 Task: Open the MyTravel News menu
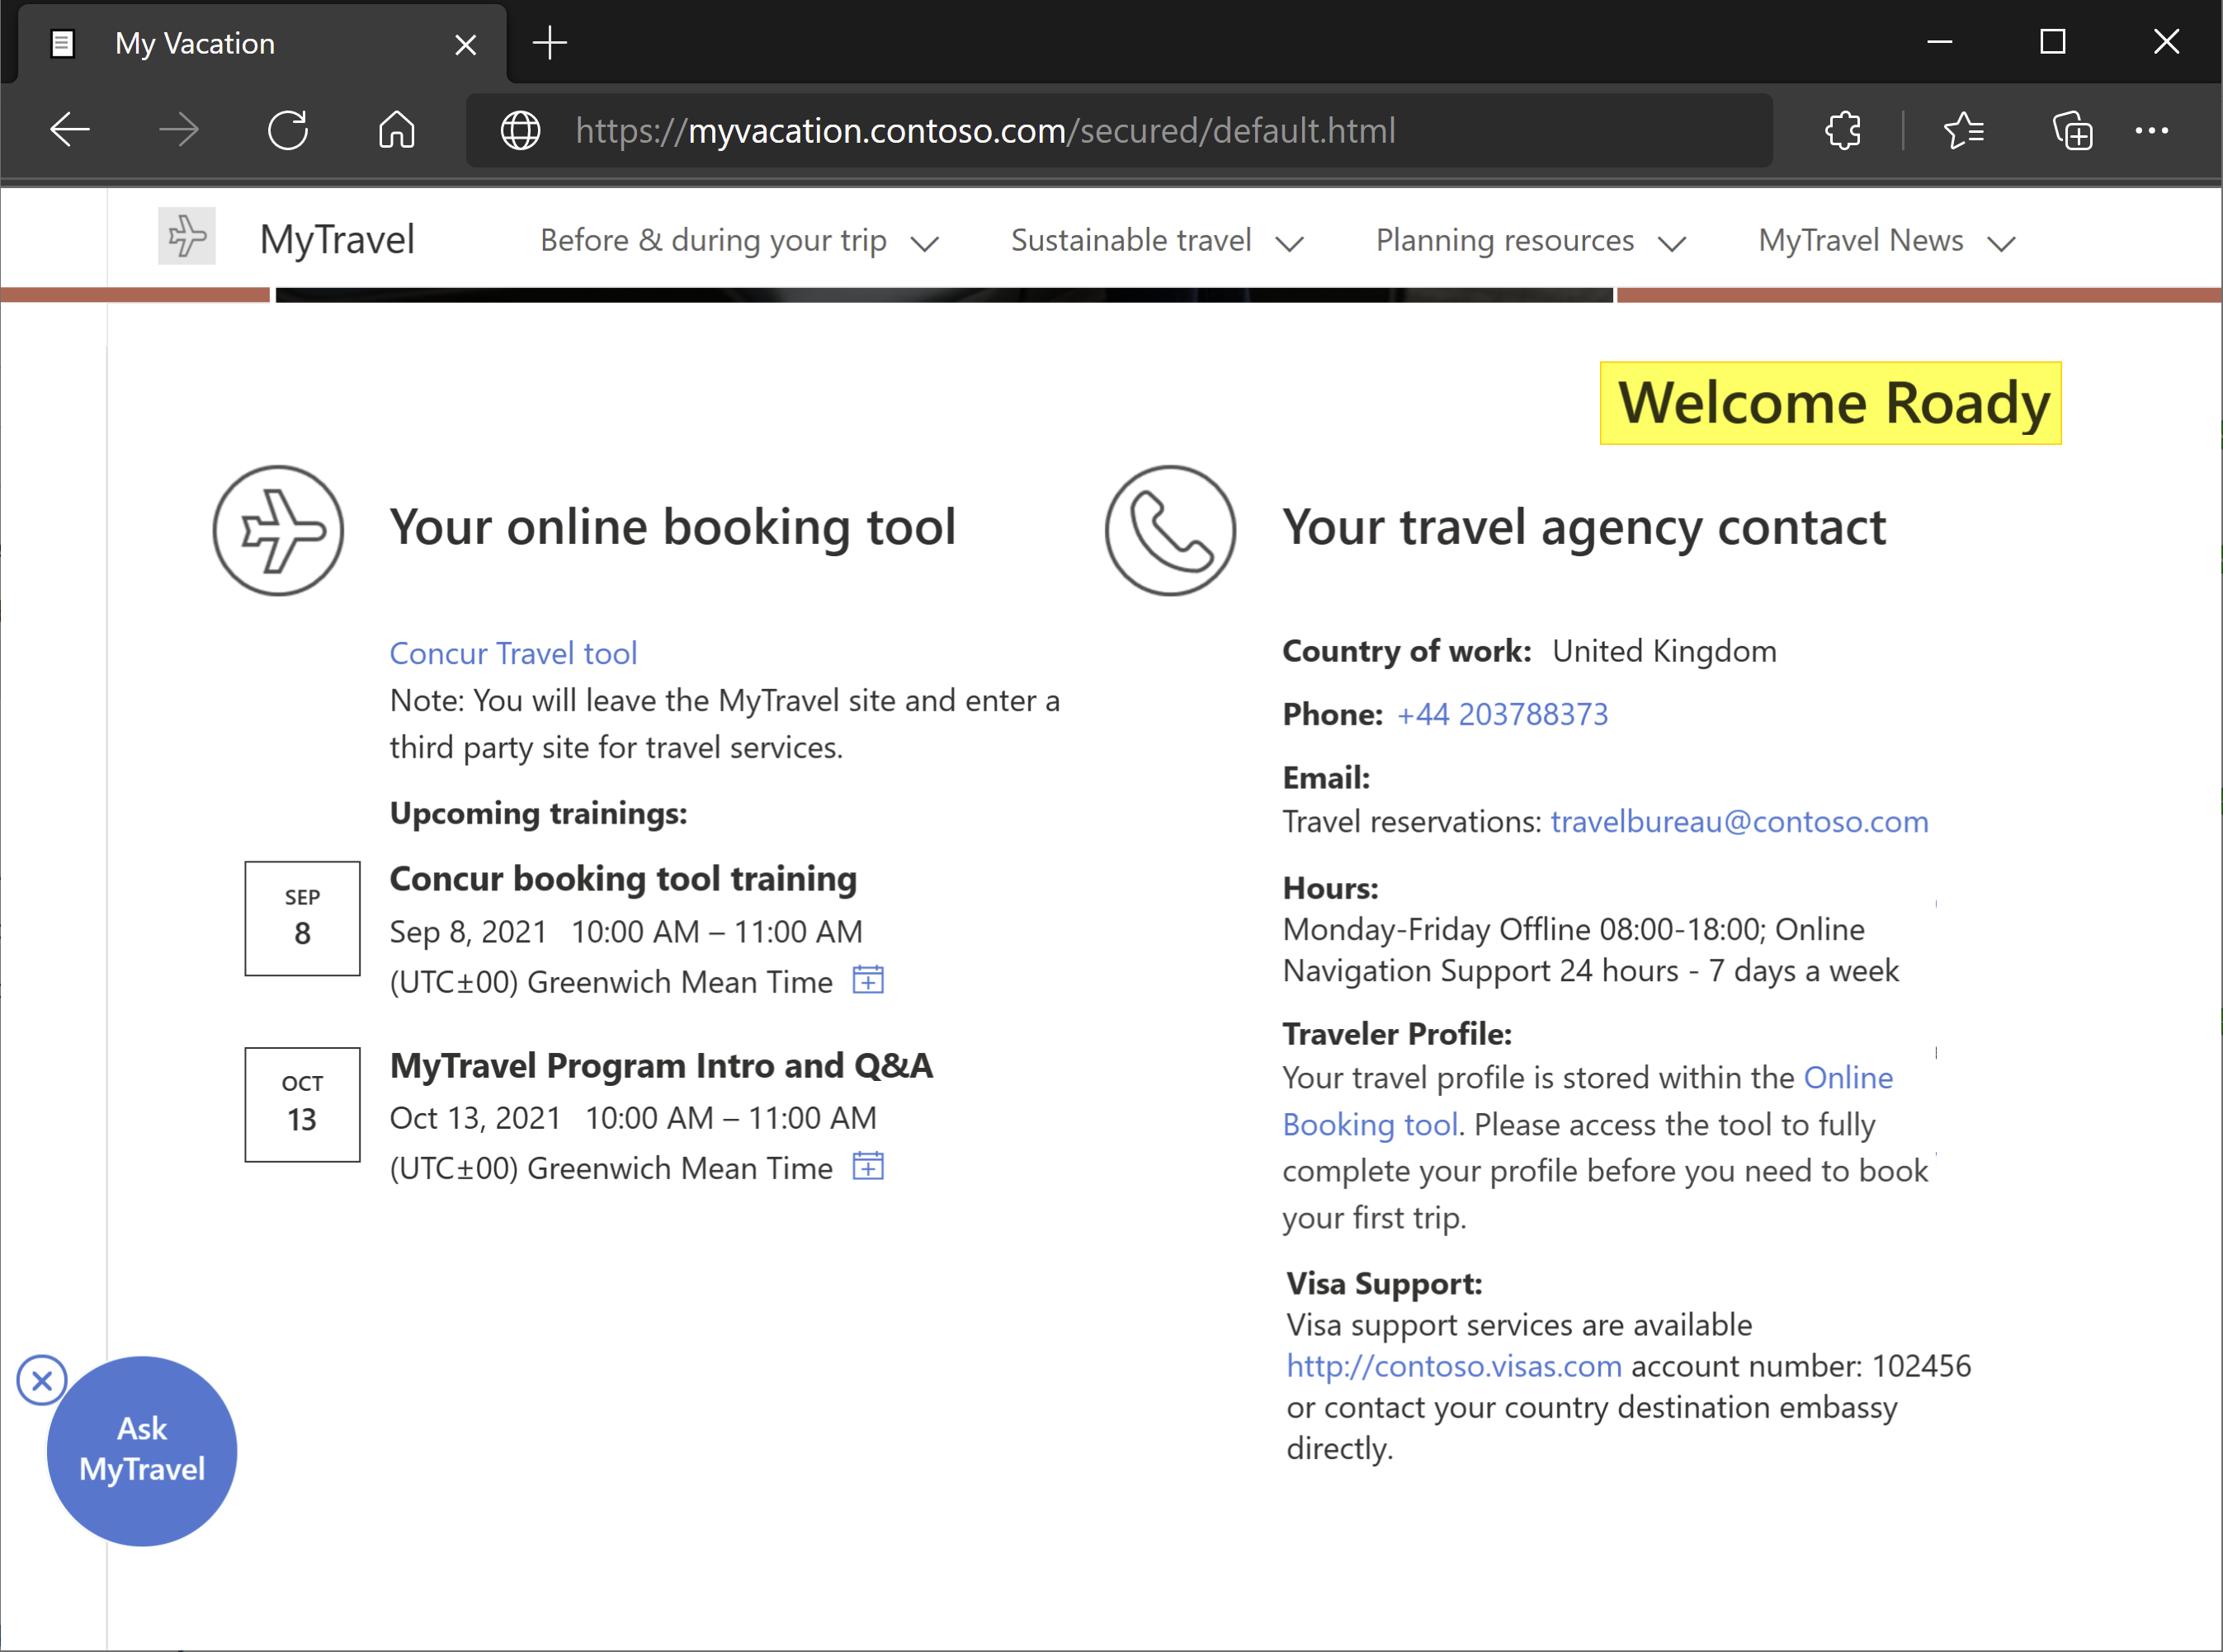click(1883, 239)
